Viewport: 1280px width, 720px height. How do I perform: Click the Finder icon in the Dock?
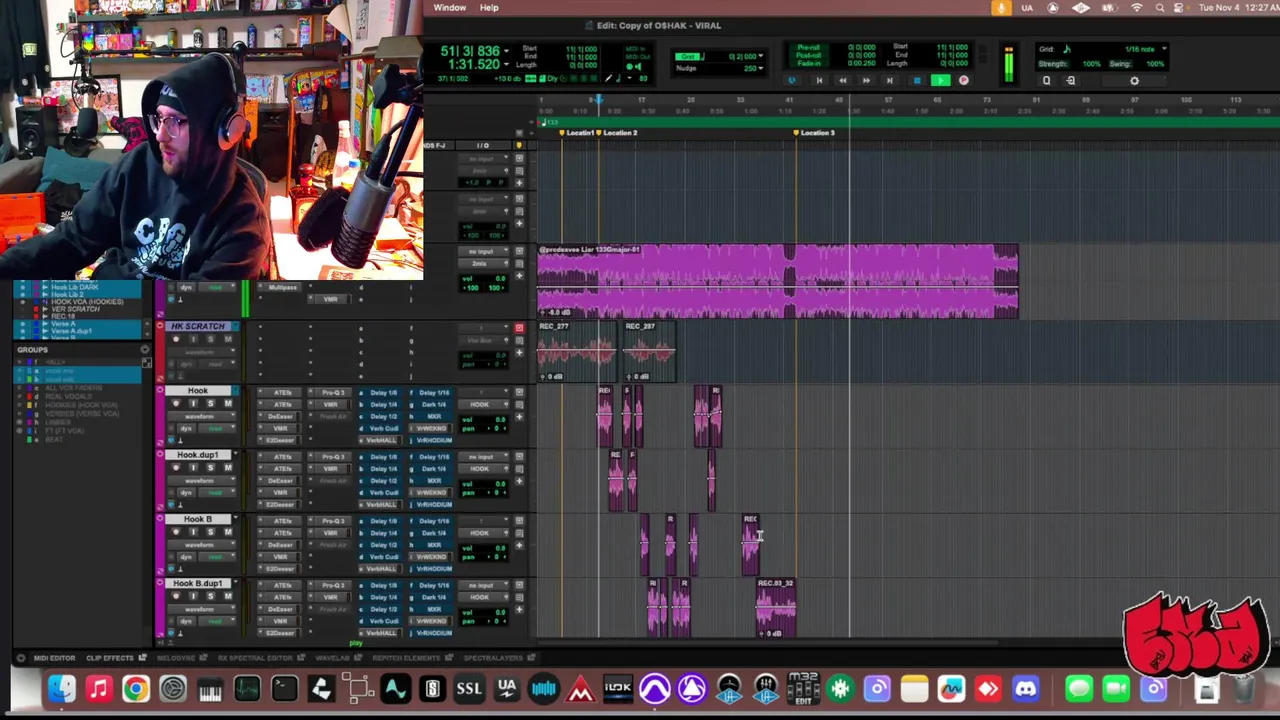[62, 689]
